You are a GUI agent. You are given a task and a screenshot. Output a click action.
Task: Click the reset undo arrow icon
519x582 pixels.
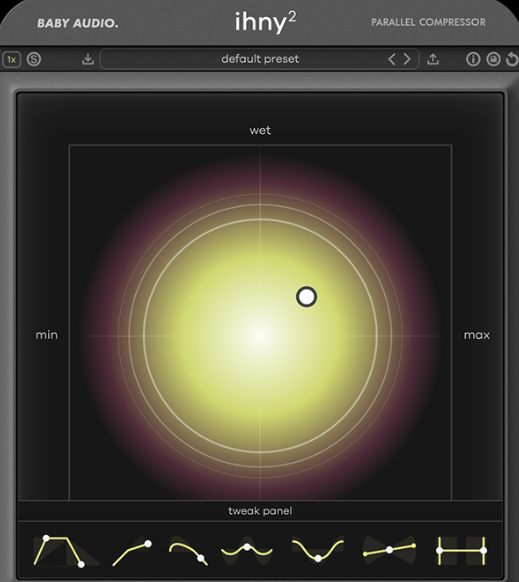pyautogui.click(x=512, y=59)
